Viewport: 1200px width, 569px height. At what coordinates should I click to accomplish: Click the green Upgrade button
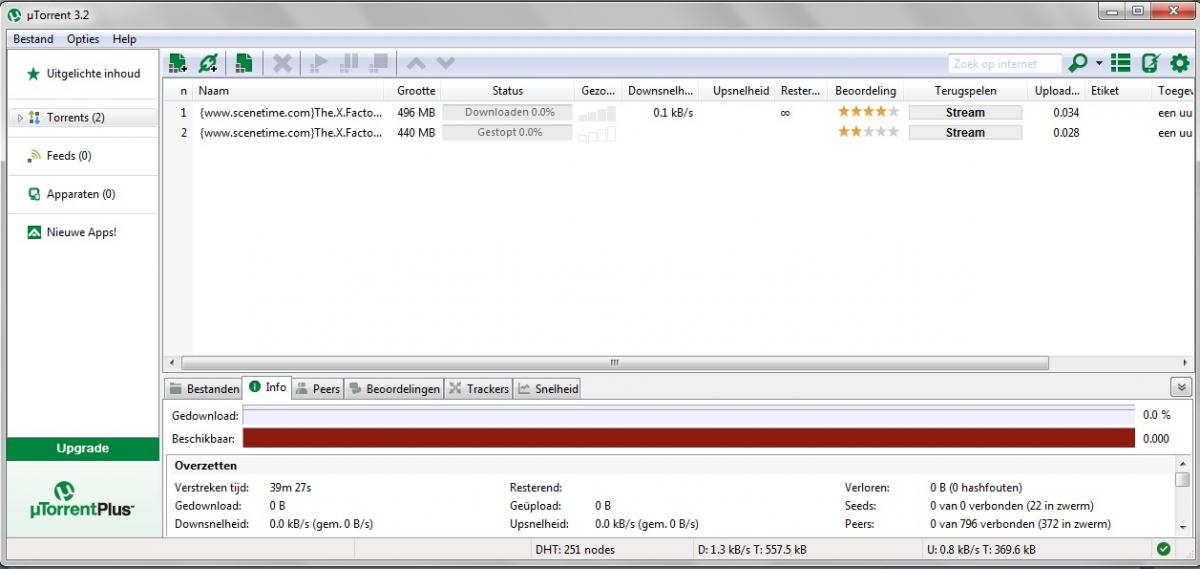pos(83,448)
